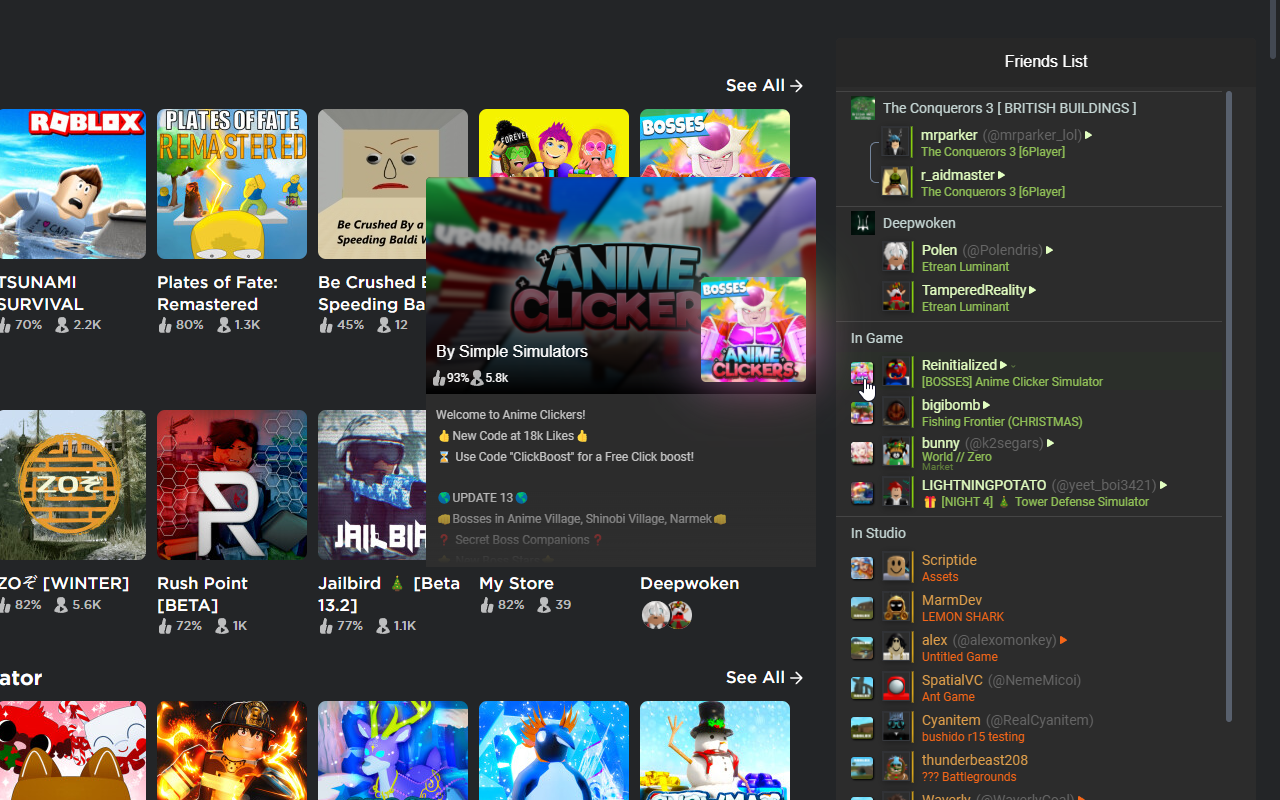Click thunderbeast208's avatar headshot

(896, 767)
